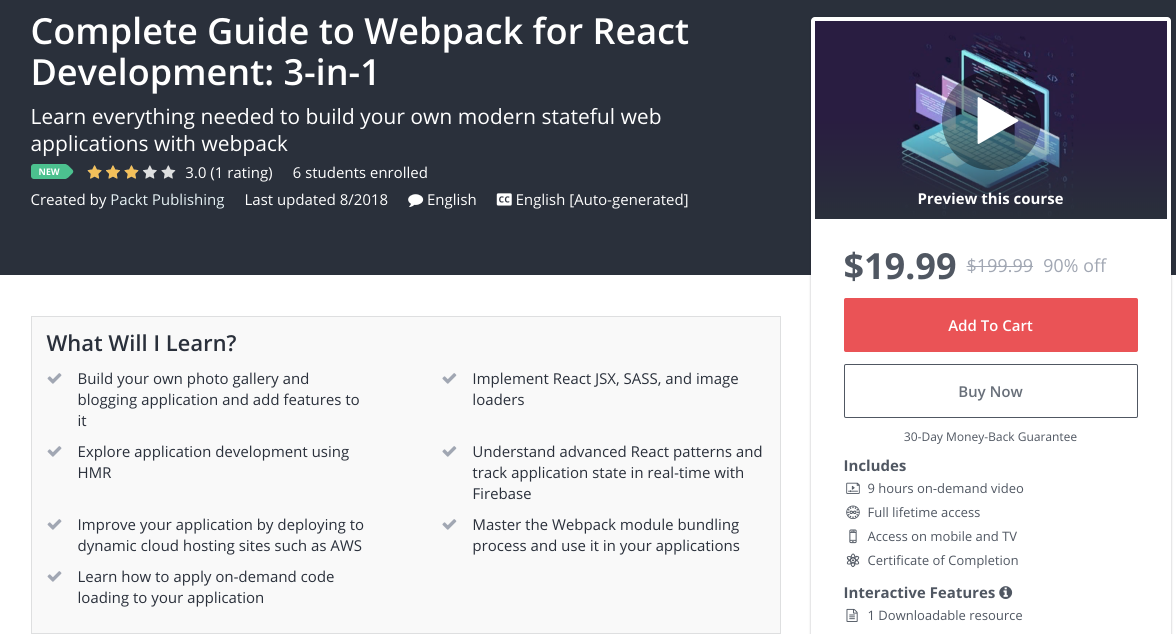Click the checkmark beside Implement React JSX
The height and width of the screenshot is (634, 1176).
[x=450, y=379]
